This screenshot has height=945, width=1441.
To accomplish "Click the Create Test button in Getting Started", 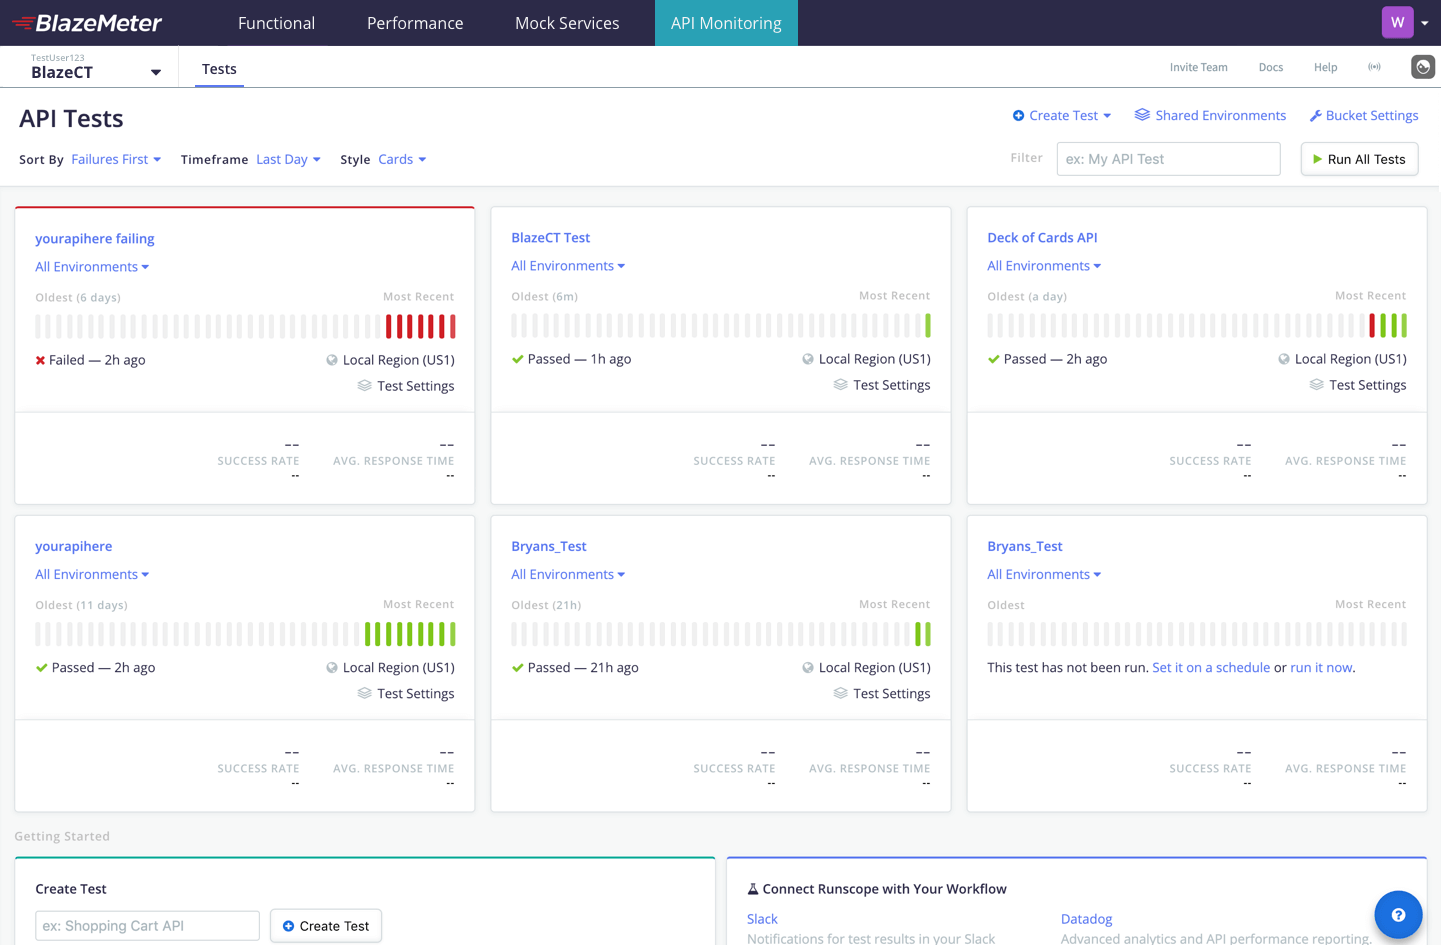I will click(x=326, y=926).
